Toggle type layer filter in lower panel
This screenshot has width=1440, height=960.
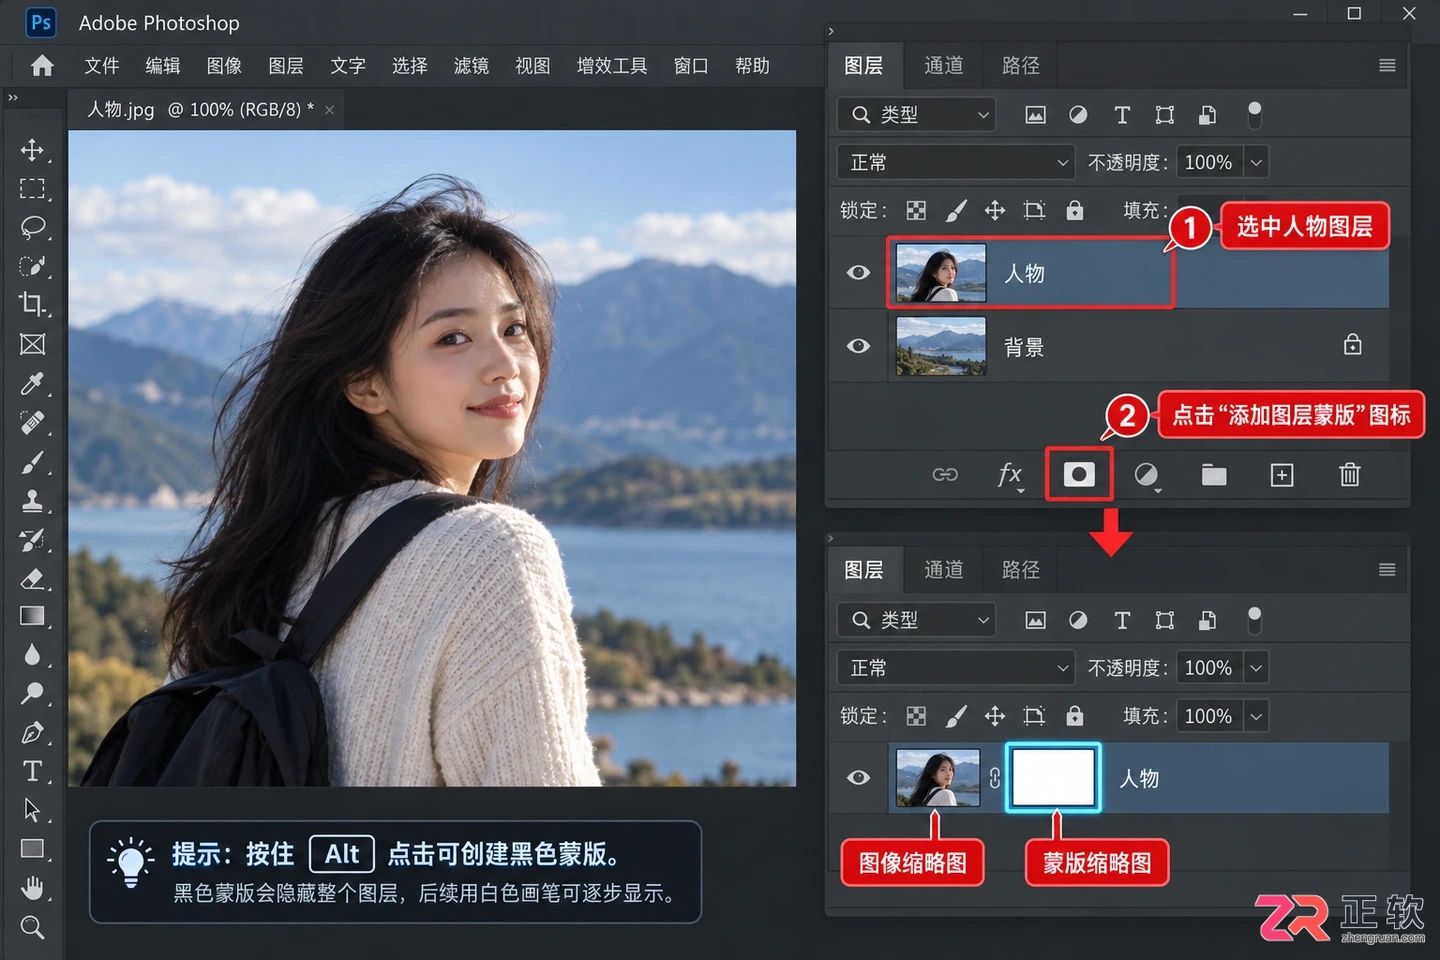tap(1122, 620)
